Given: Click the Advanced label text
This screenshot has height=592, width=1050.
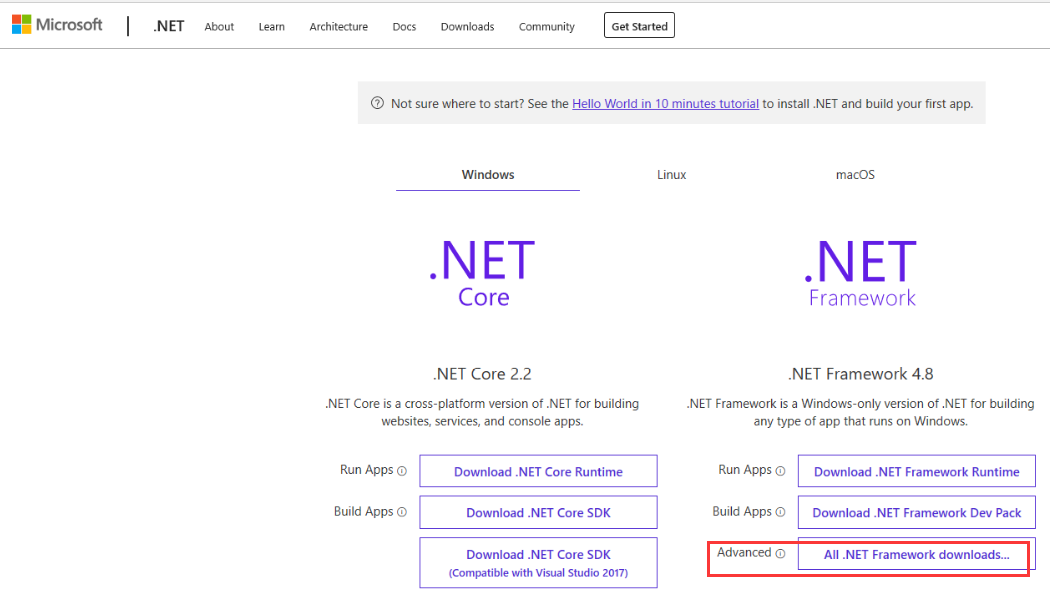Looking at the screenshot, I should coord(744,552).
